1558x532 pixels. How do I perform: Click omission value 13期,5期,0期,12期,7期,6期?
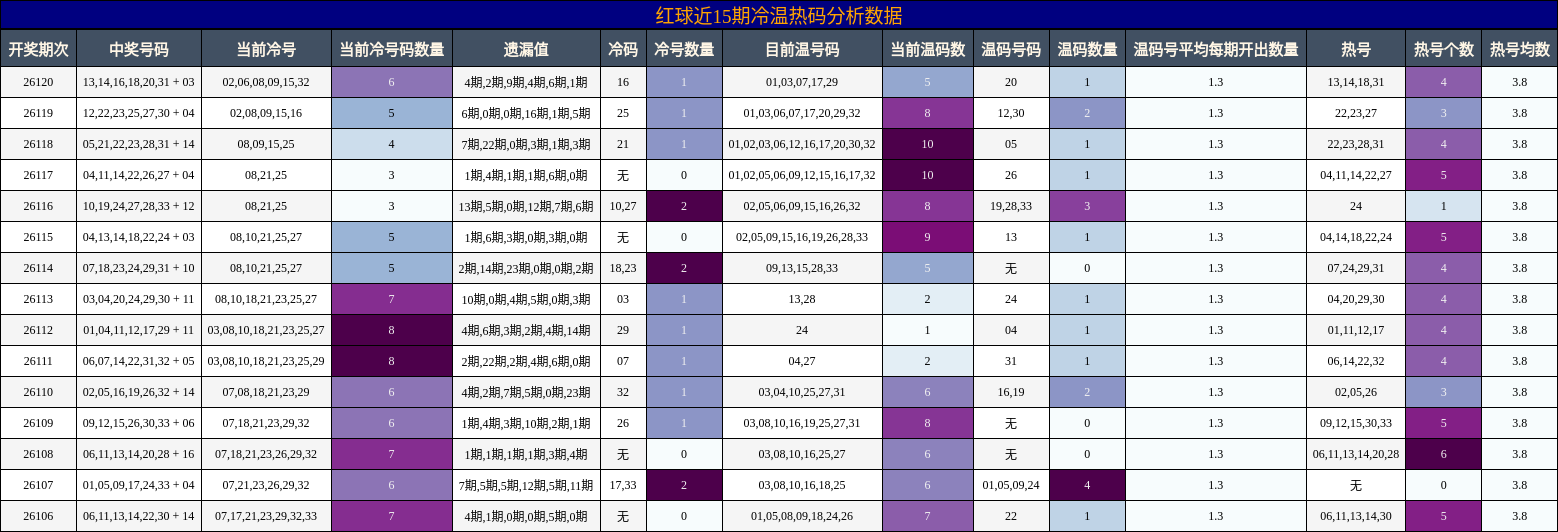tap(526, 206)
